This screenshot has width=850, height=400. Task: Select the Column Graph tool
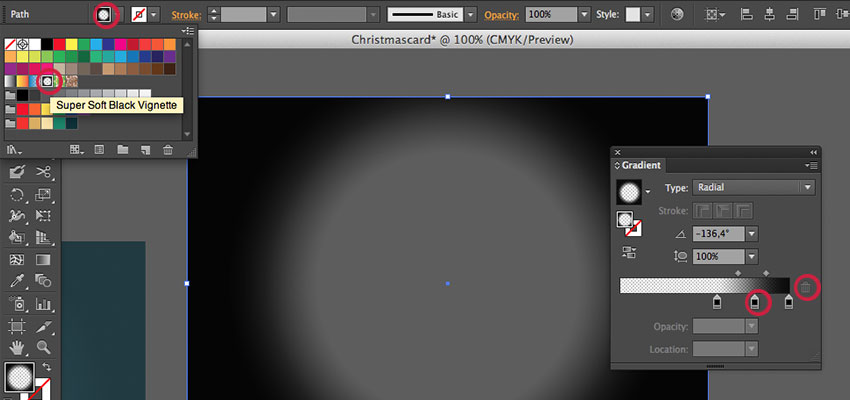(x=43, y=304)
